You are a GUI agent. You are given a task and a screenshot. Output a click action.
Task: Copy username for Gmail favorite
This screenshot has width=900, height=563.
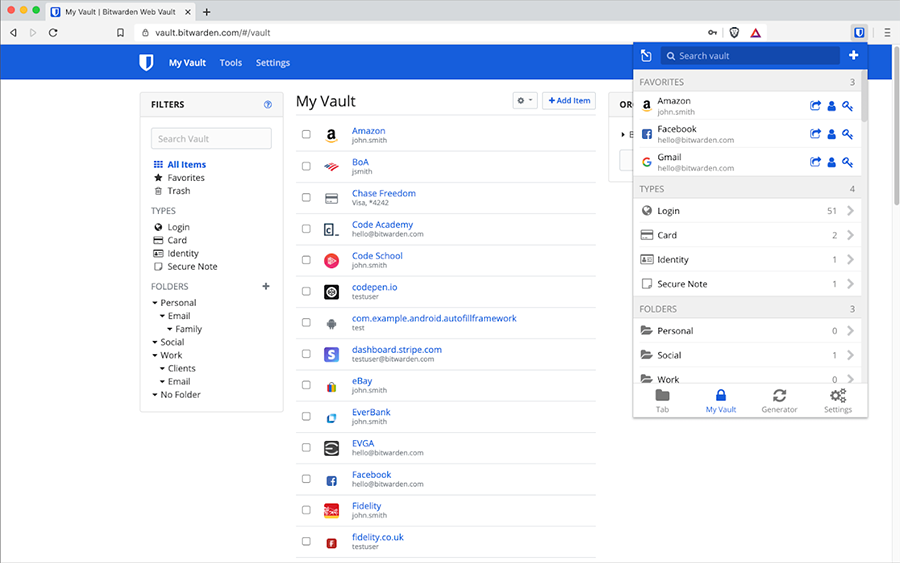pyautogui.click(x=831, y=162)
